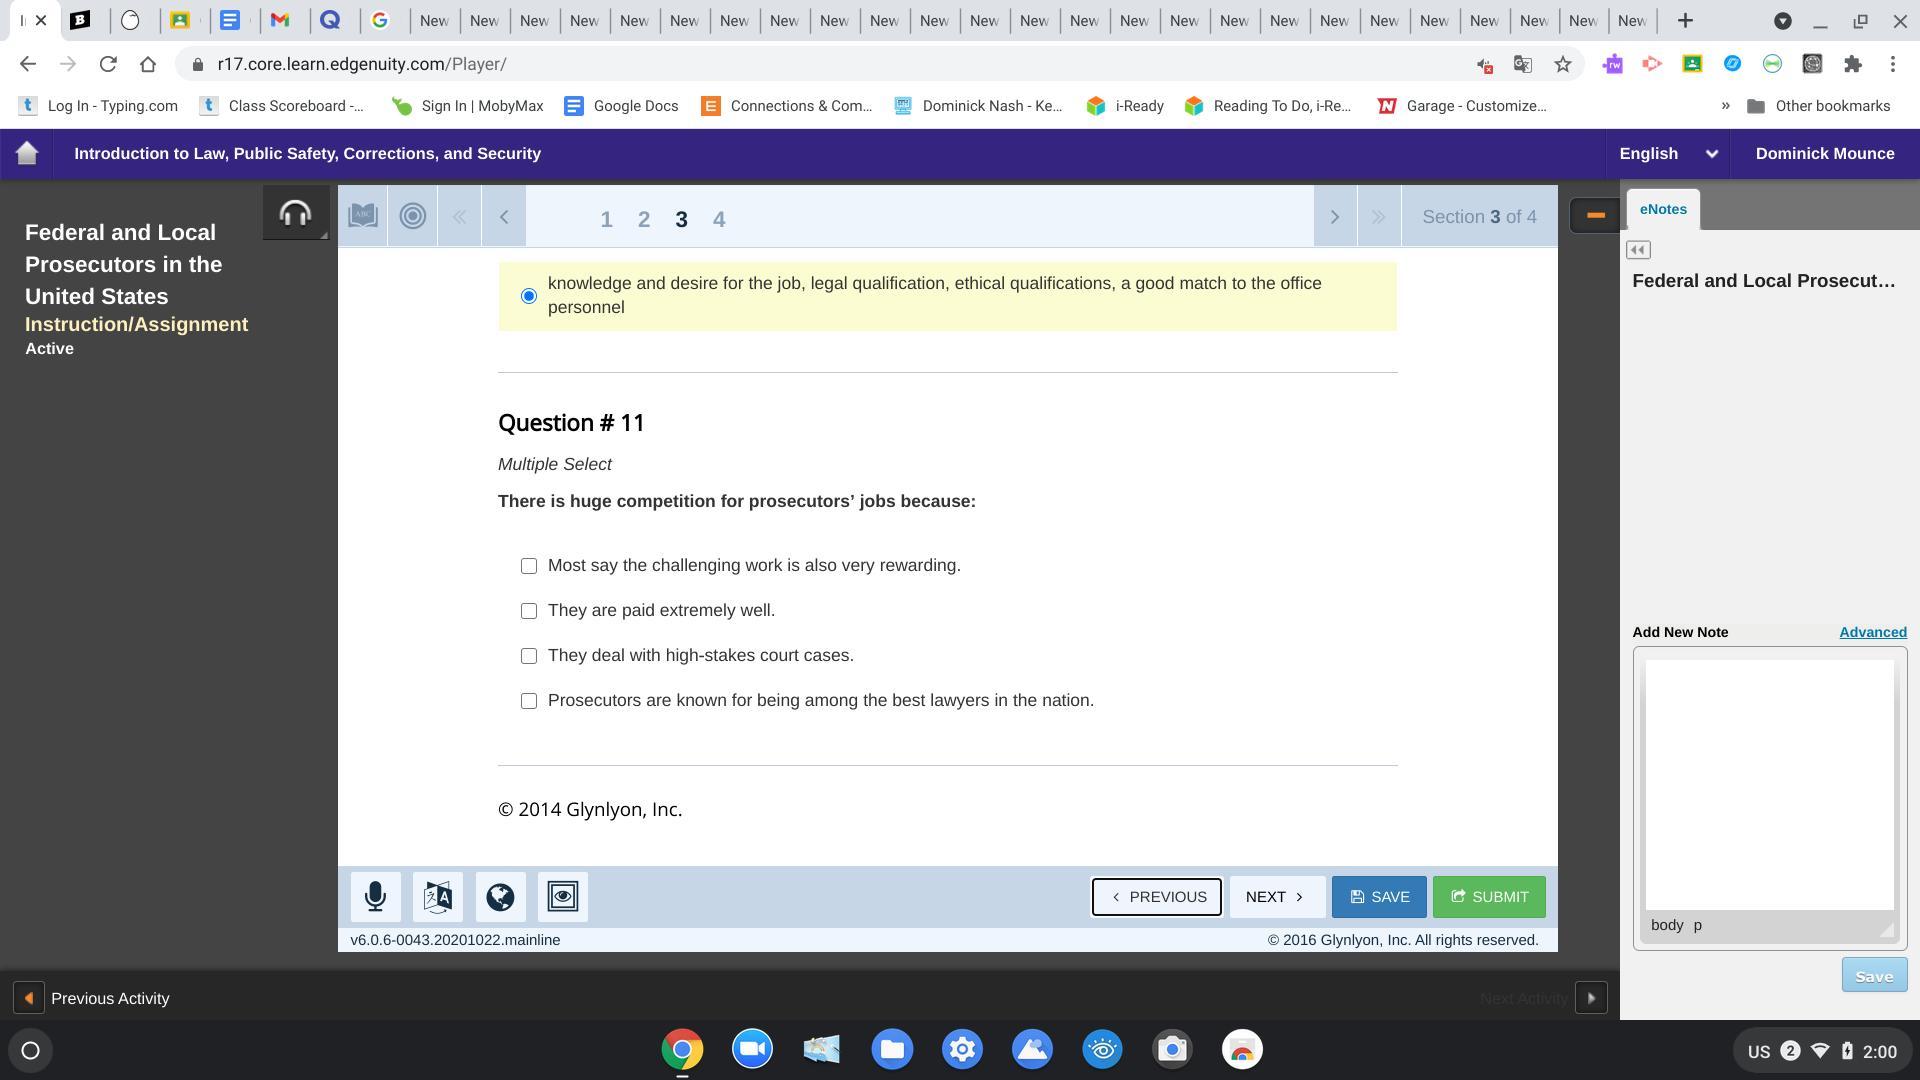Switch to section 4 tab
This screenshot has height=1080, width=1920.
pyautogui.click(x=718, y=219)
